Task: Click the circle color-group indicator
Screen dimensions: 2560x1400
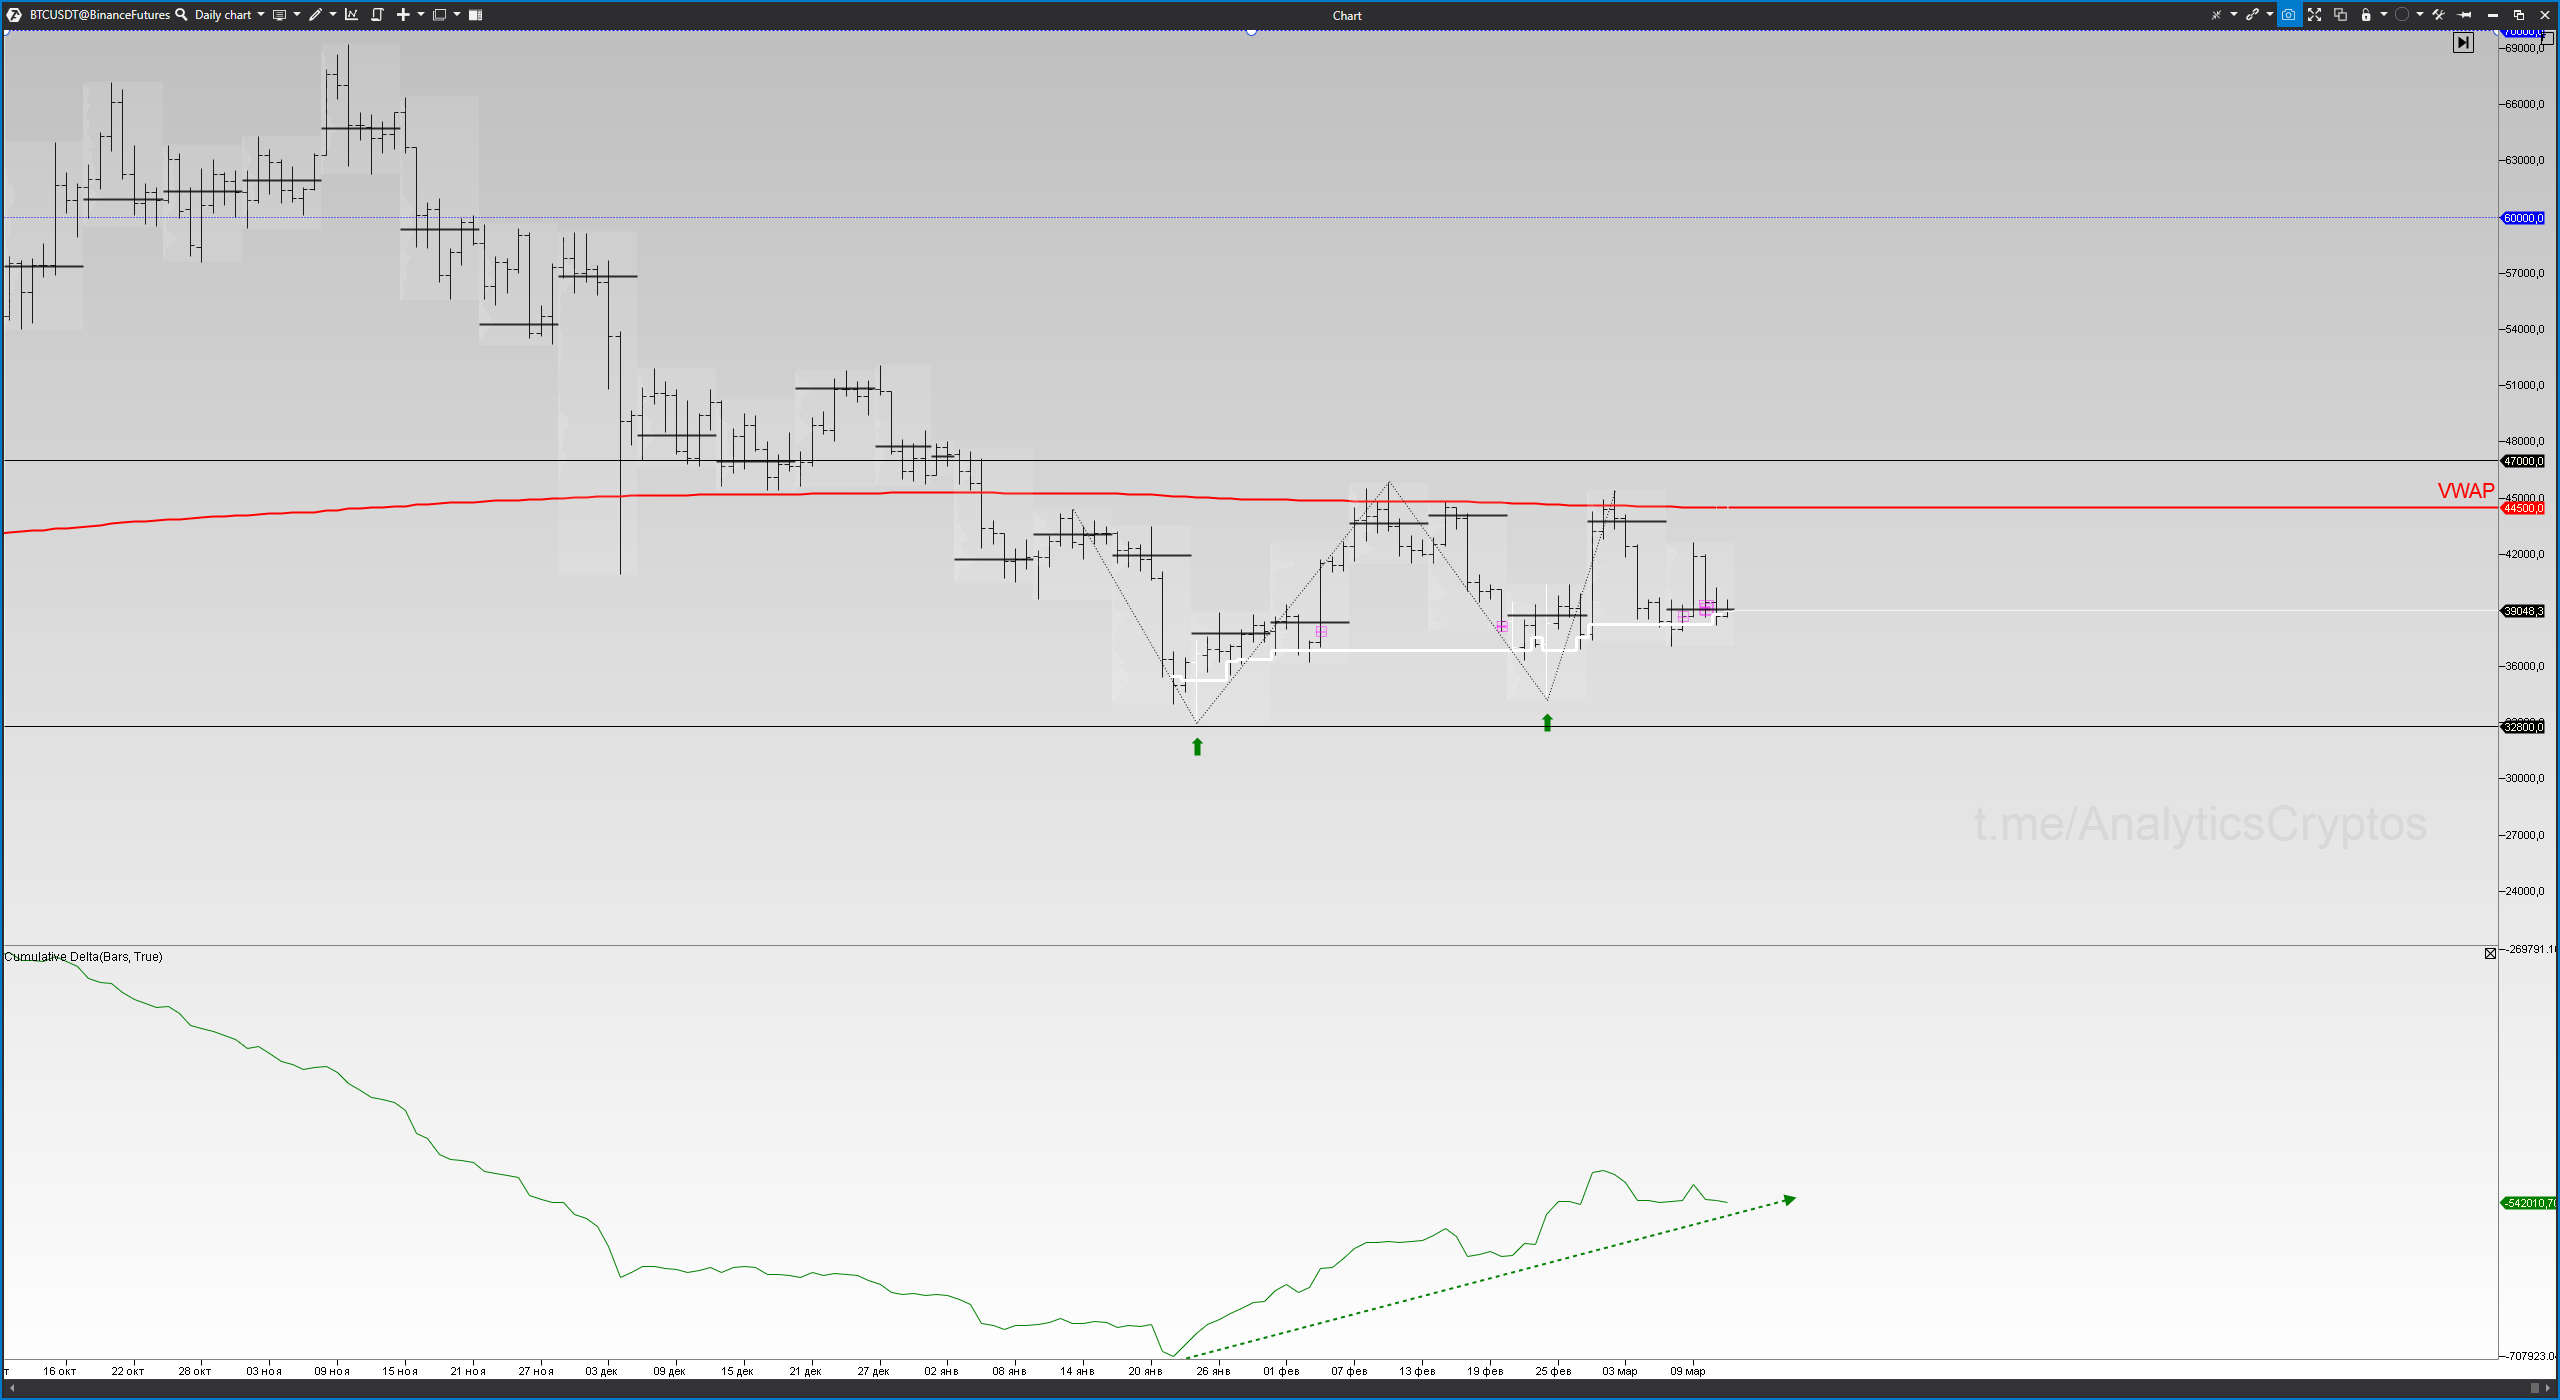Action: coord(2402,15)
